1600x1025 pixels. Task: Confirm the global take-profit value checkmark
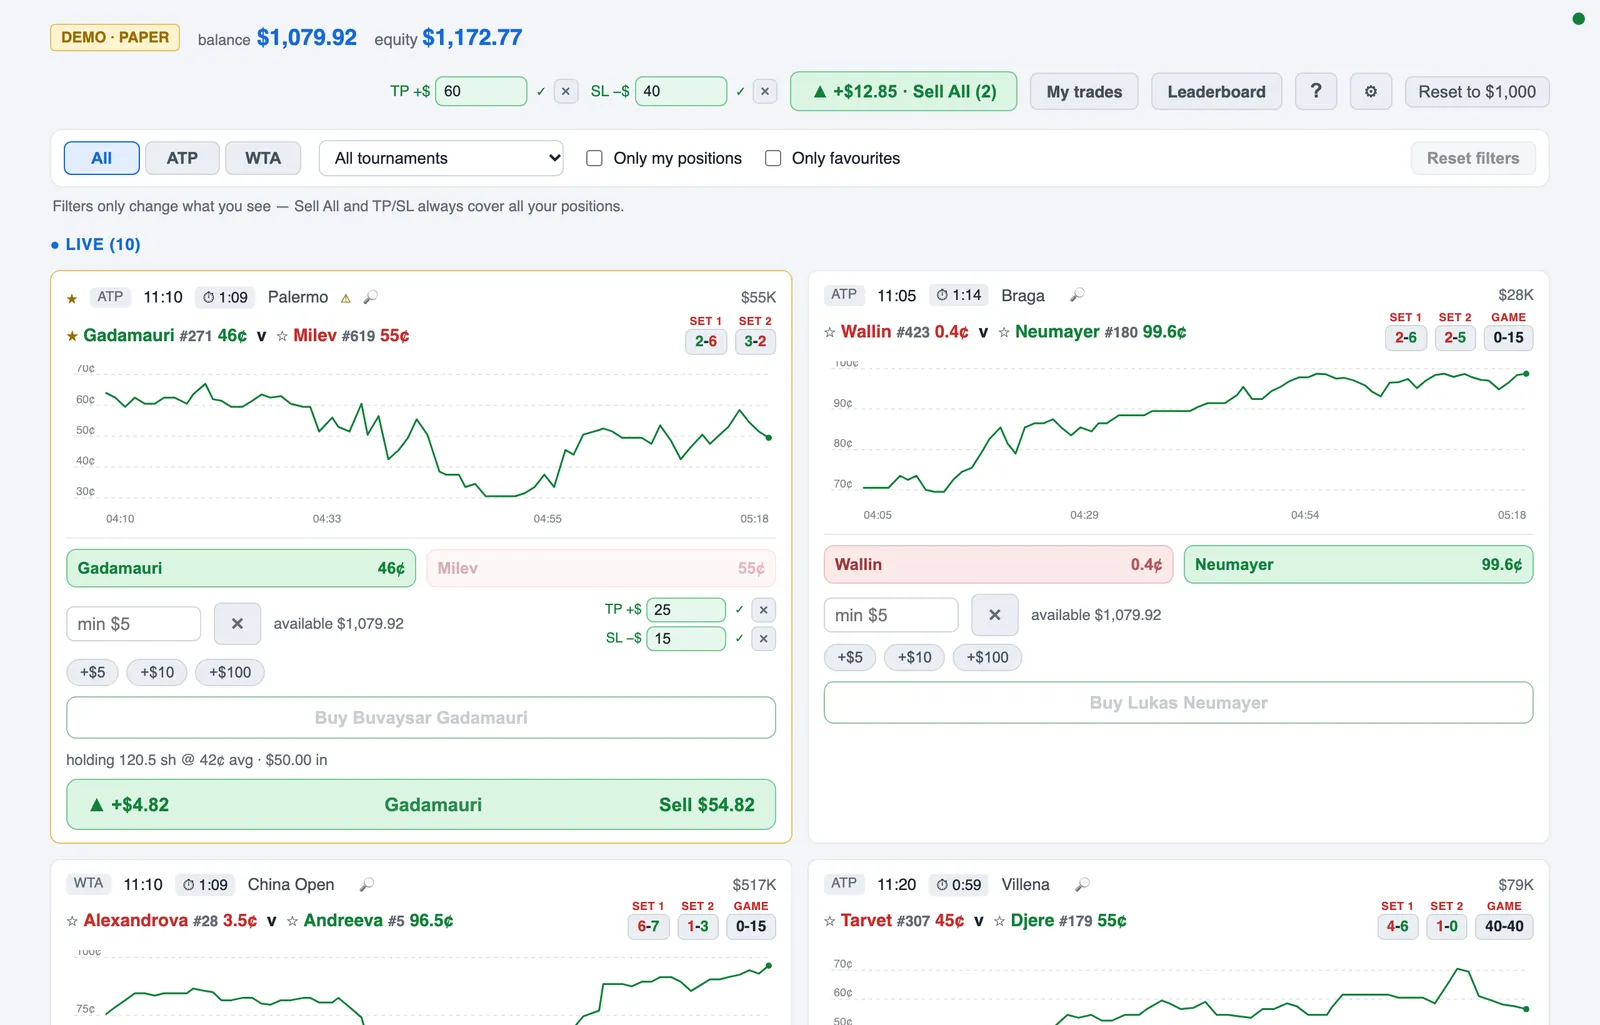pyautogui.click(x=541, y=91)
